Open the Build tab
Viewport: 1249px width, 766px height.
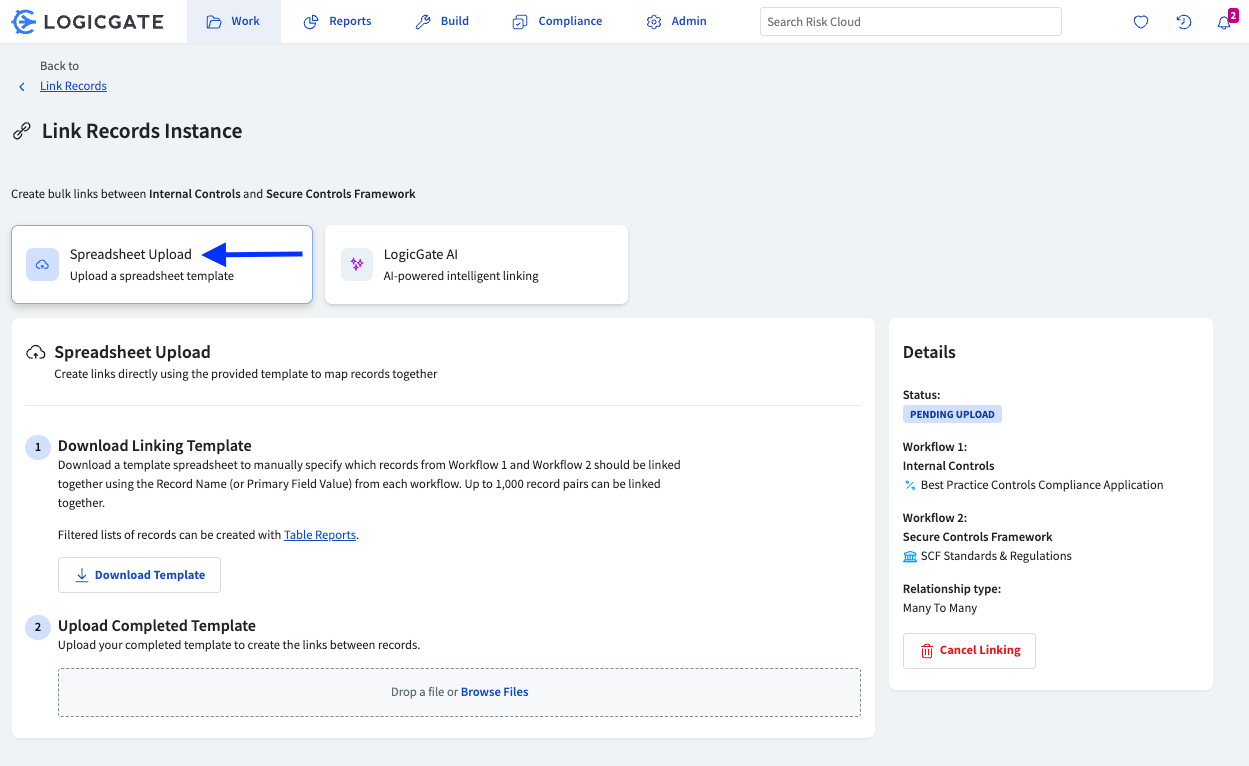pyautogui.click(x=442, y=21)
